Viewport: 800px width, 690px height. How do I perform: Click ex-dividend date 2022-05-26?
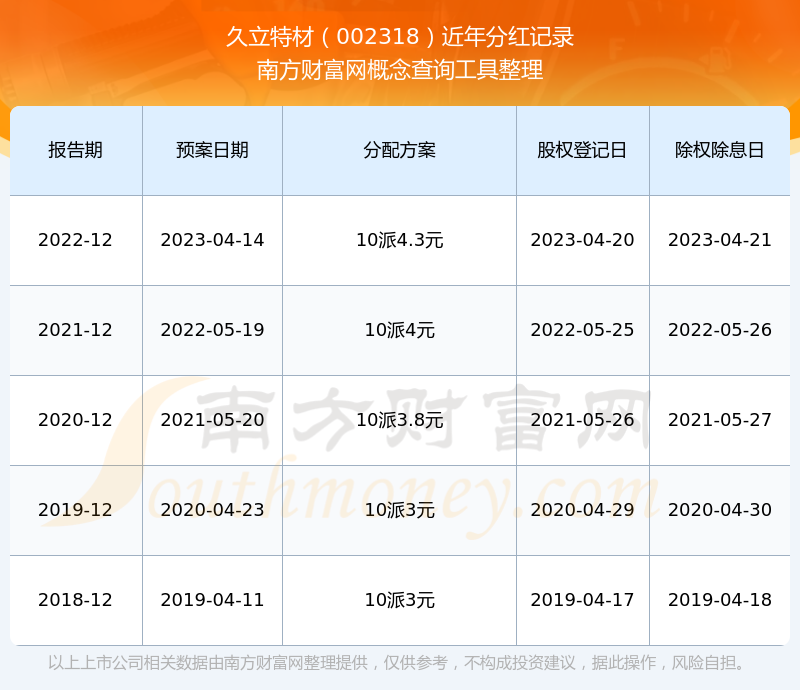coord(719,330)
